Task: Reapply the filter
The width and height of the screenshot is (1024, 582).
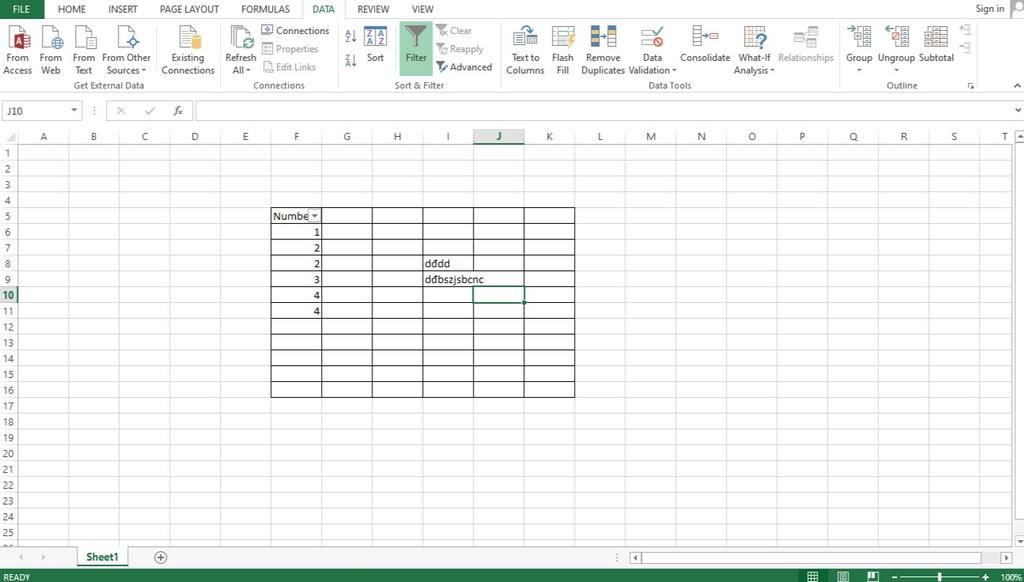Action: coord(460,49)
